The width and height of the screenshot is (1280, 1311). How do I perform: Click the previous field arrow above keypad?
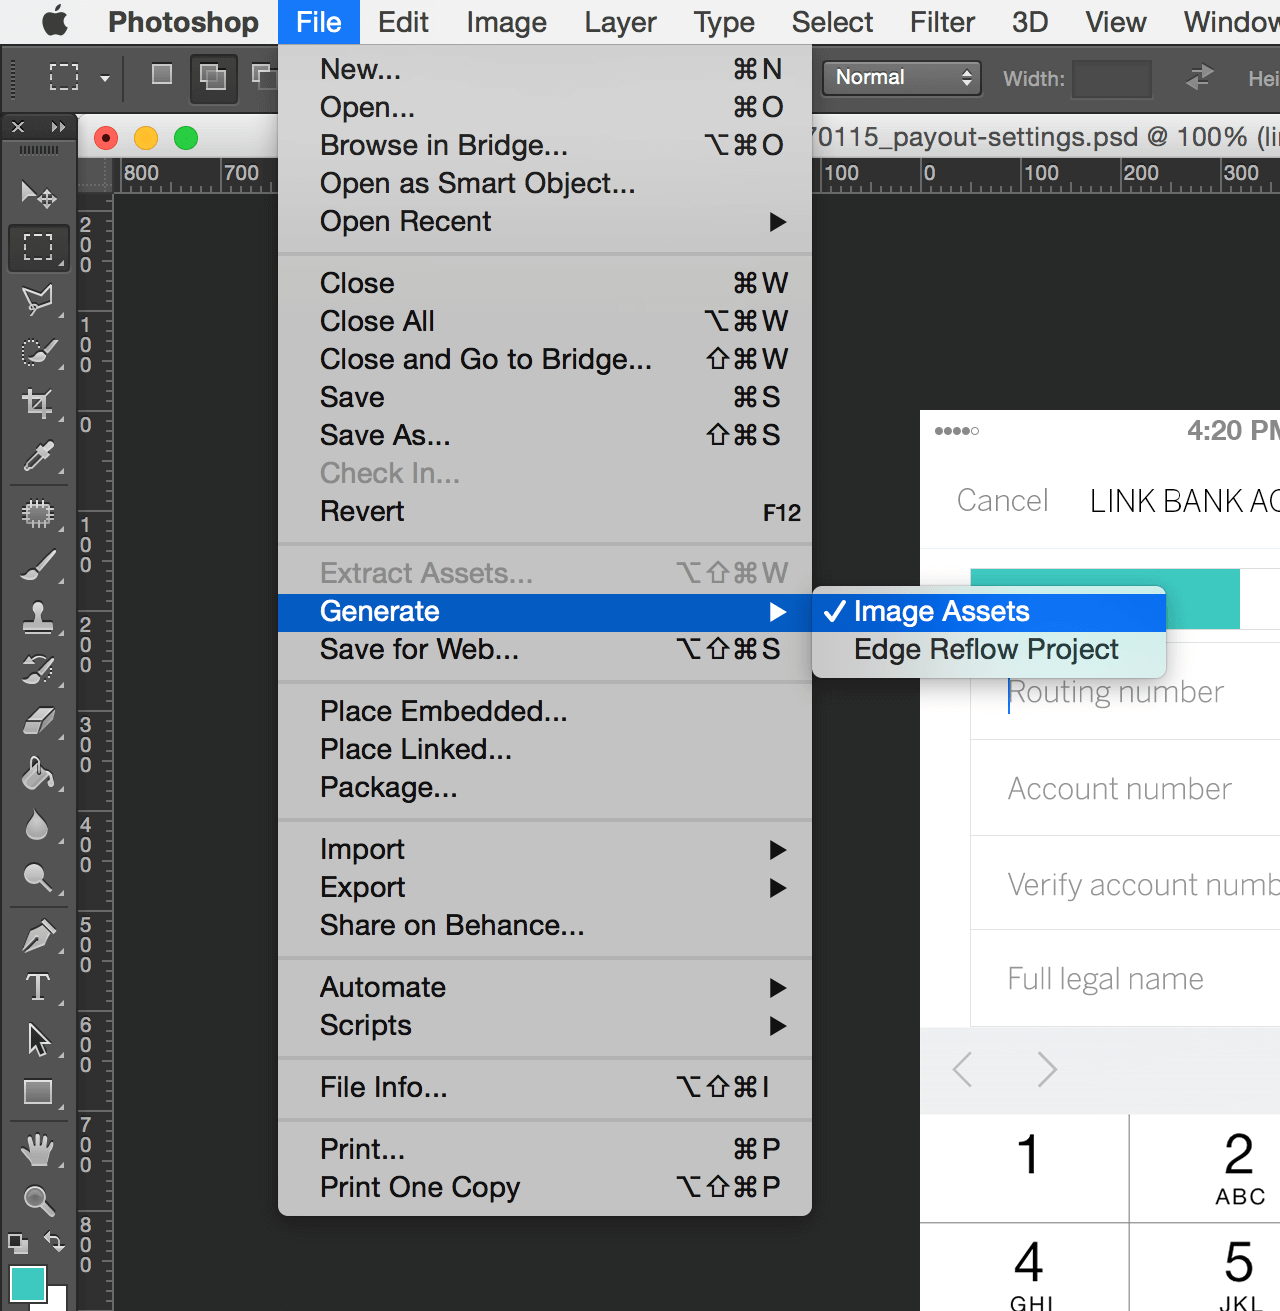point(963,1069)
